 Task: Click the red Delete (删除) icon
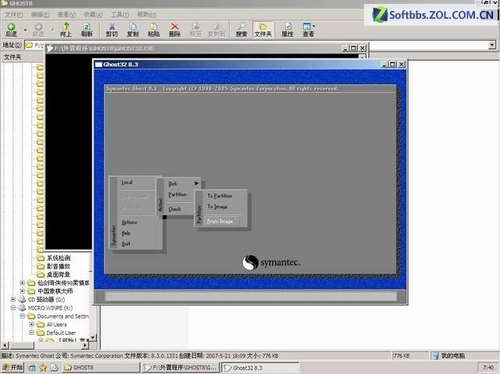175,30
